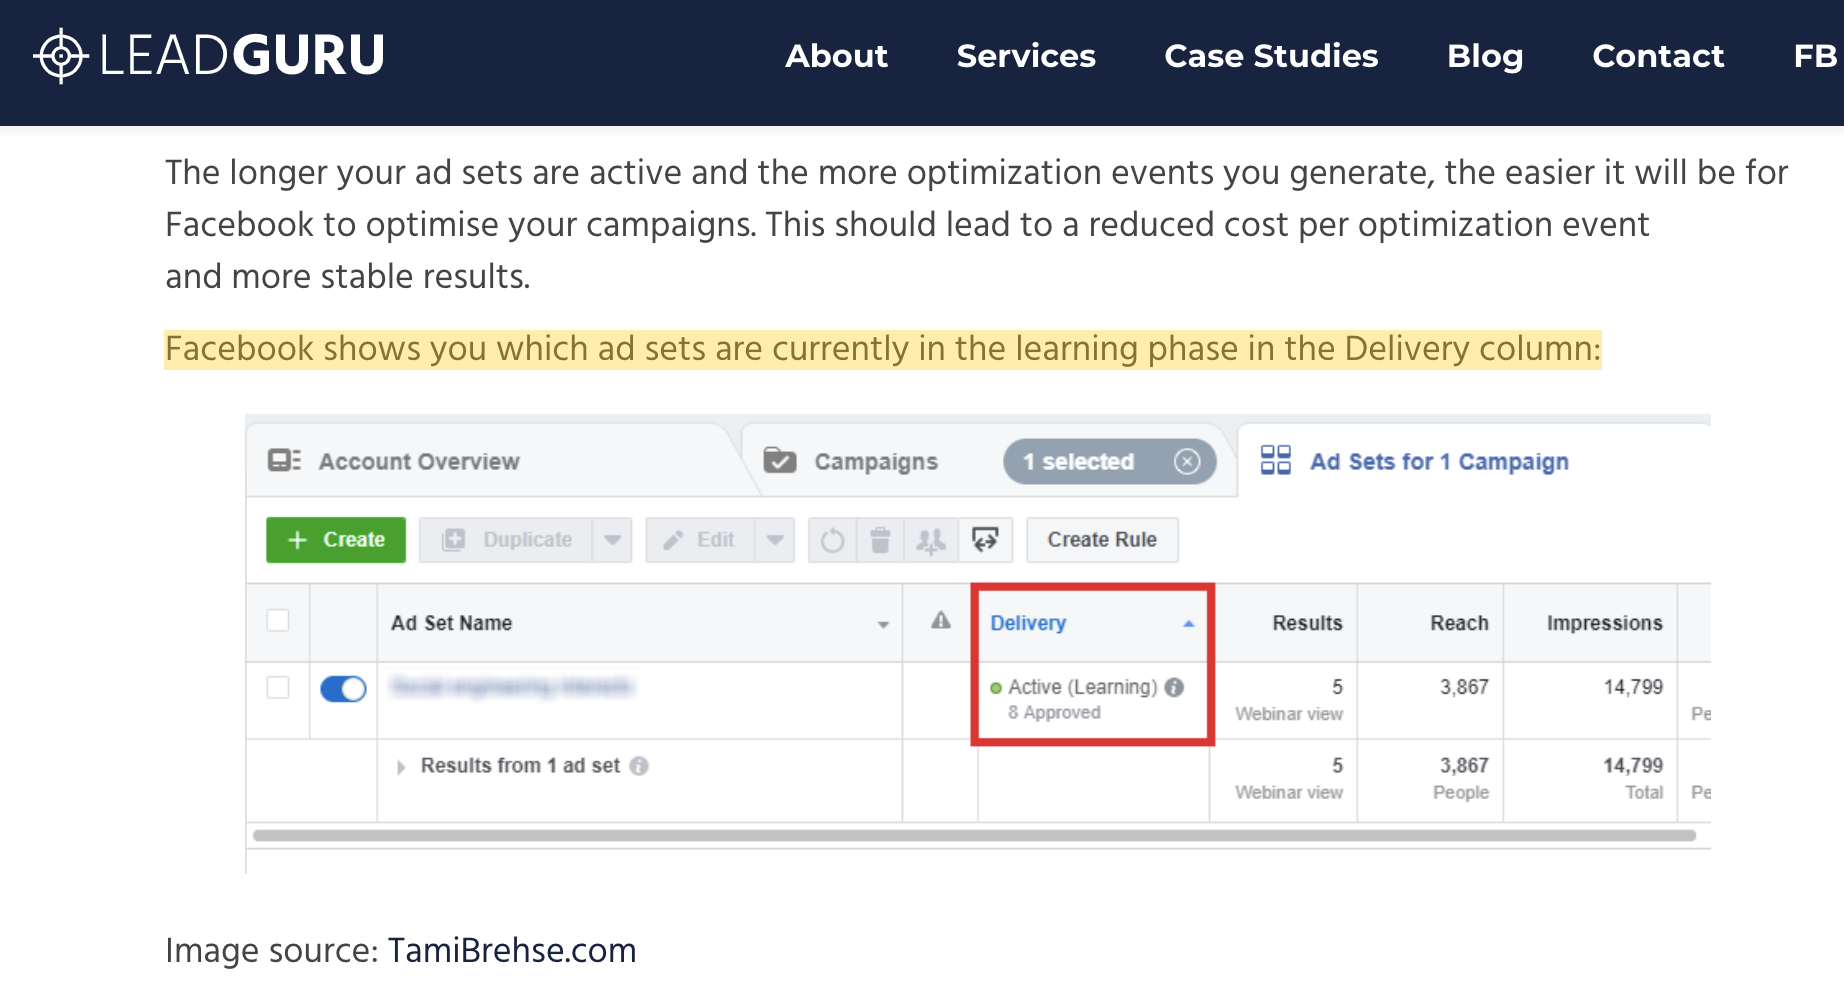The image size is (1844, 994).
Task: Expand Results from 1 ad set
Action: (400, 766)
